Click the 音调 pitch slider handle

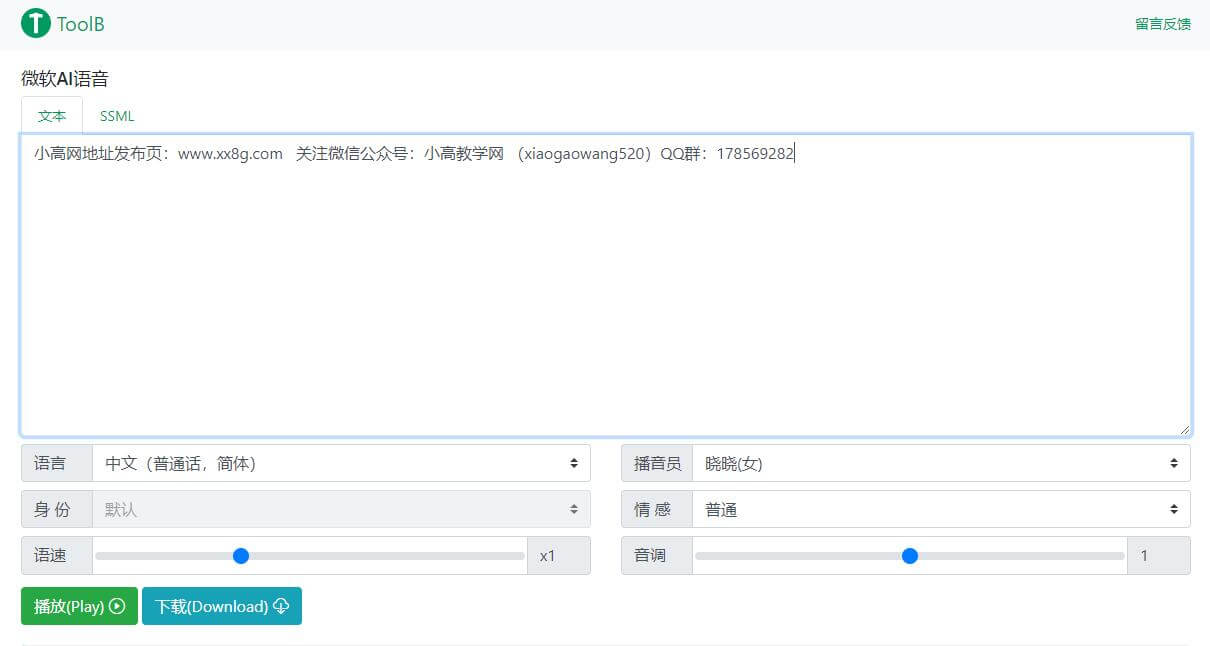coord(909,556)
